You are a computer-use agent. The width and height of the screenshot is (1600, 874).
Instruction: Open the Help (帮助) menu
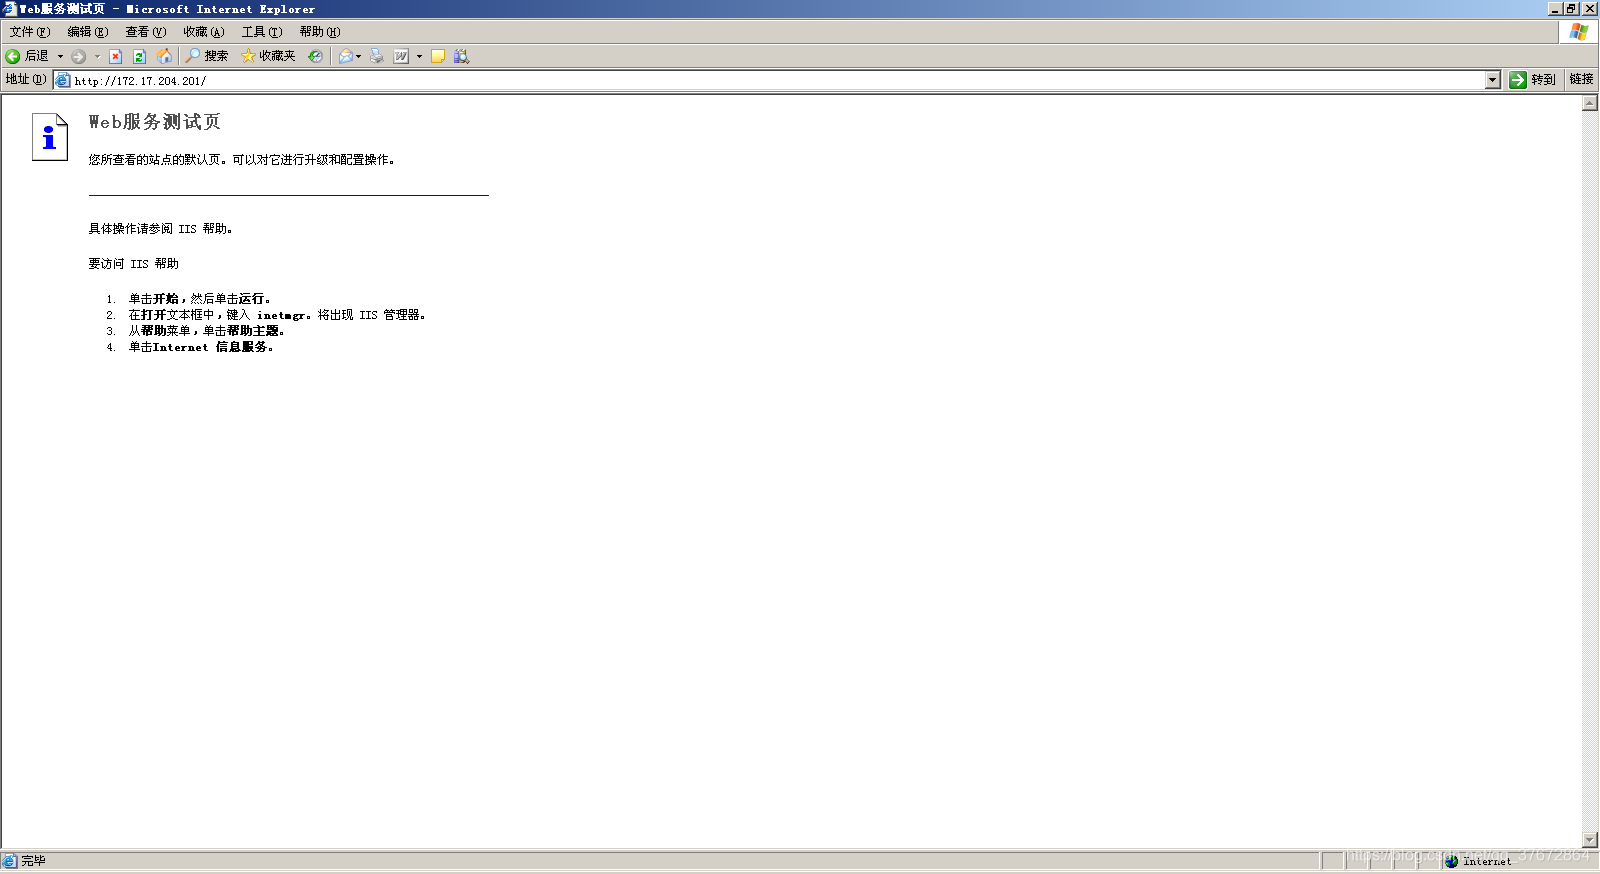click(320, 32)
